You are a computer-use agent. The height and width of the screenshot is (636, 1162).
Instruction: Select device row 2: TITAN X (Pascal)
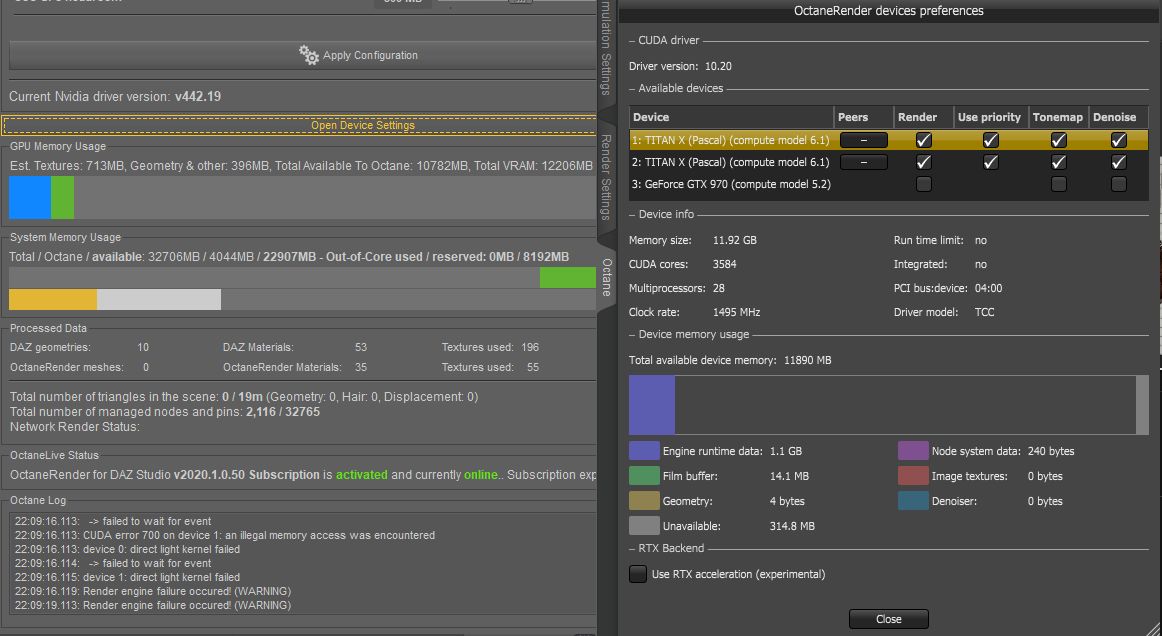tap(889, 162)
